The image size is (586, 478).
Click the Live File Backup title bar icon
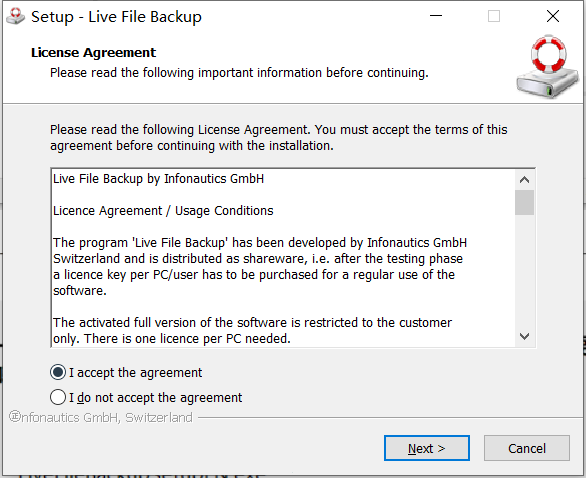coord(15,16)
